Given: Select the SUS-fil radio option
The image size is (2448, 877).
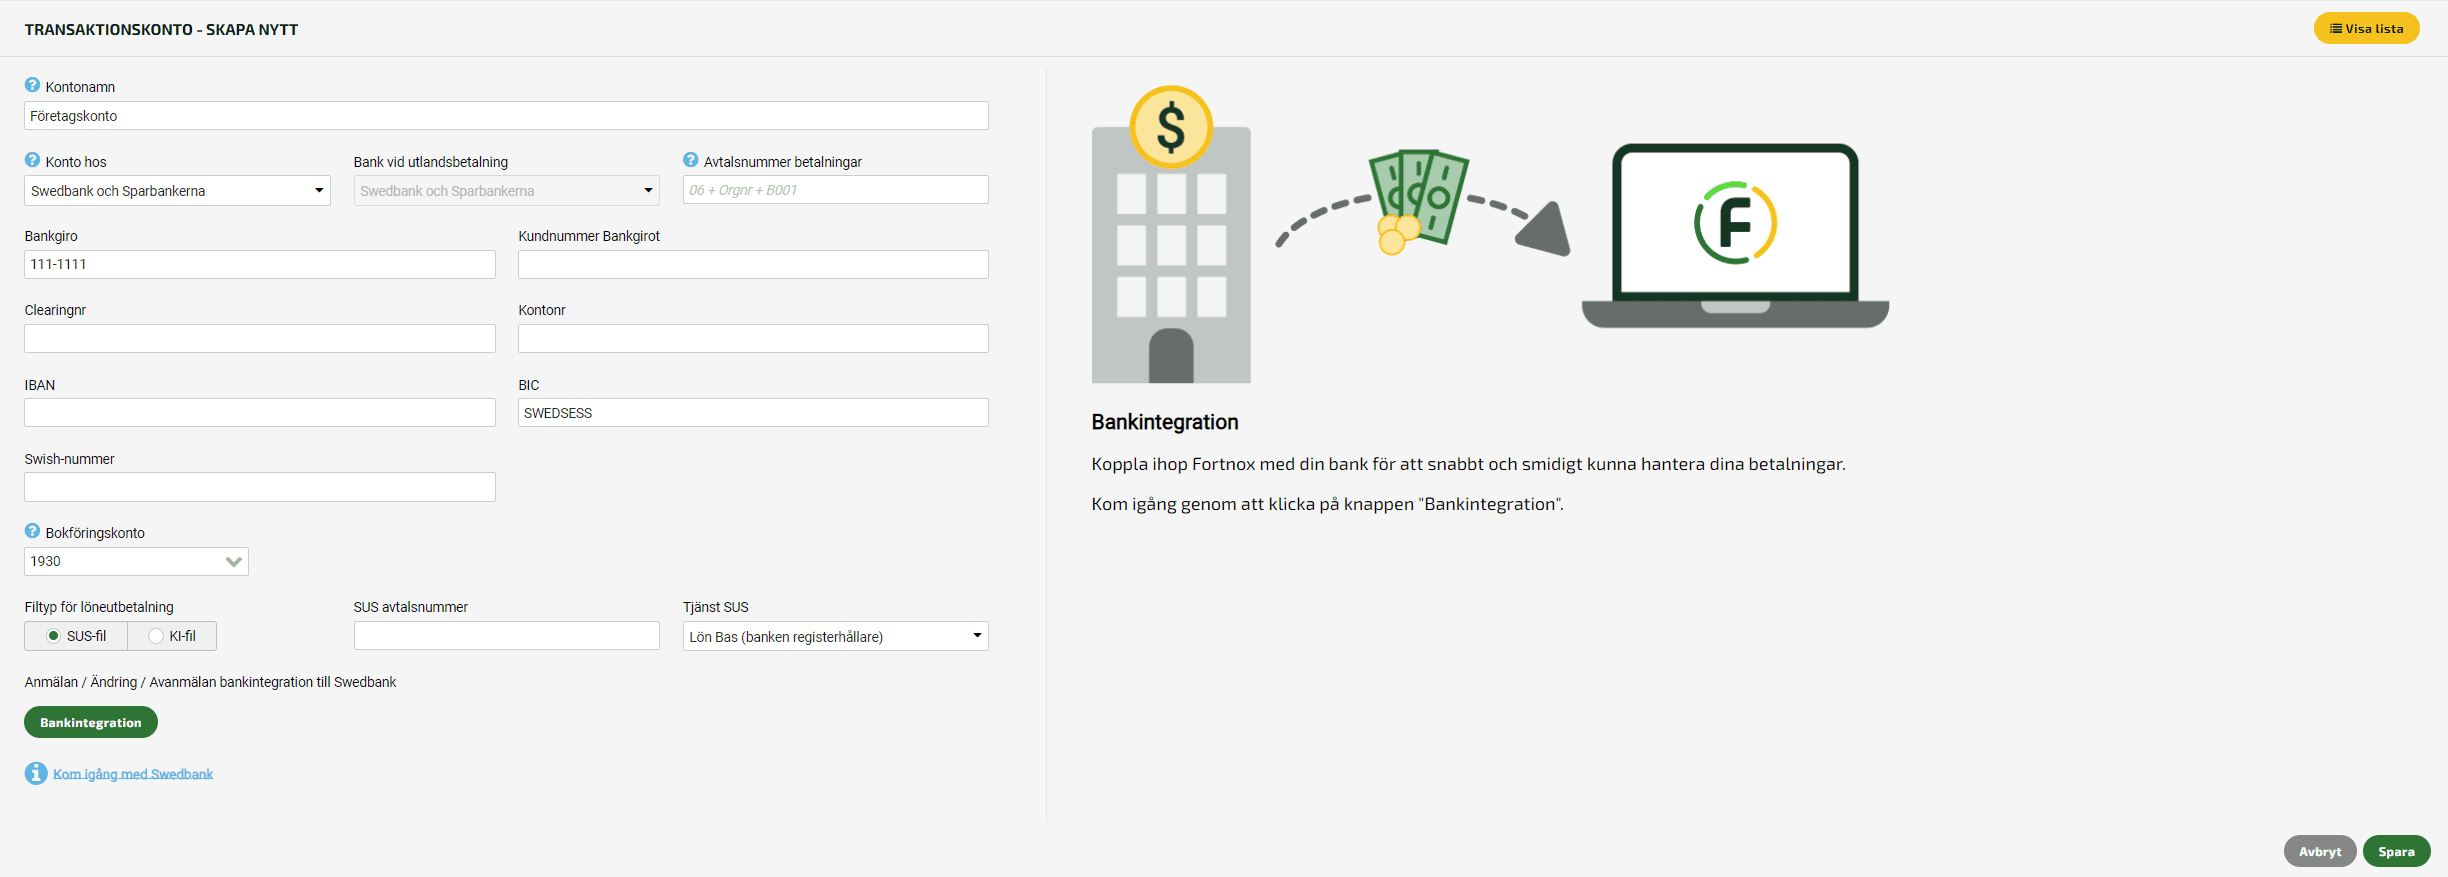Looking at the screenshot, I should tap(54, 636).
